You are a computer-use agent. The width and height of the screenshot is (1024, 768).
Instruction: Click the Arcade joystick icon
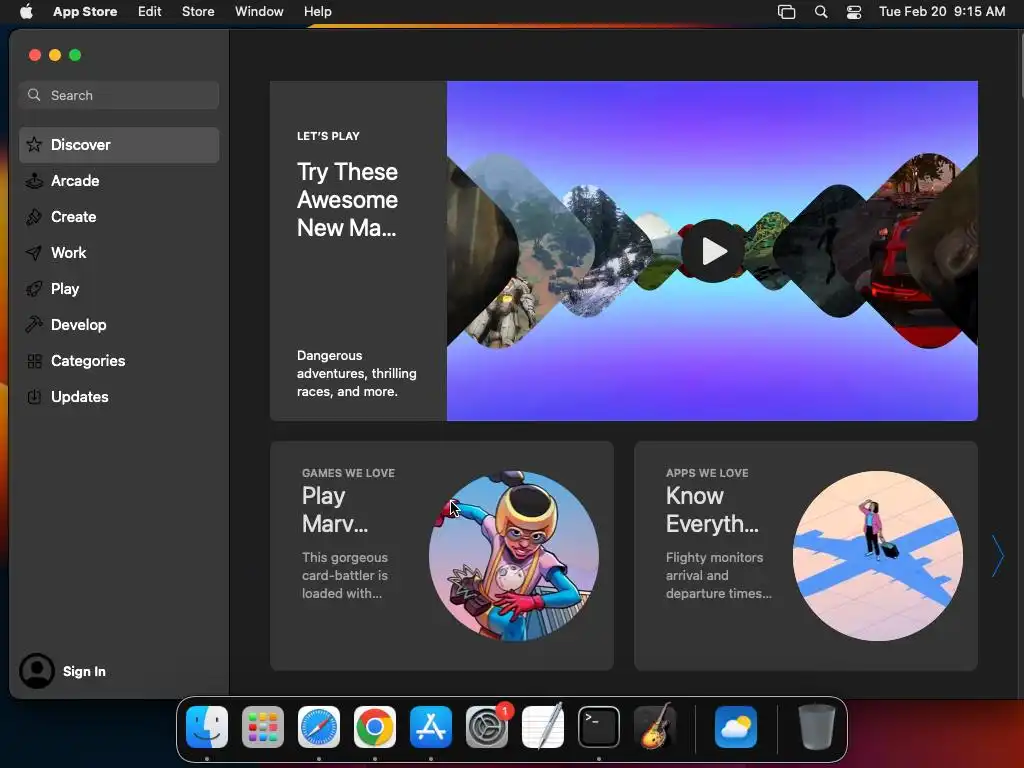pyautogui.click(x=34, y=181)
